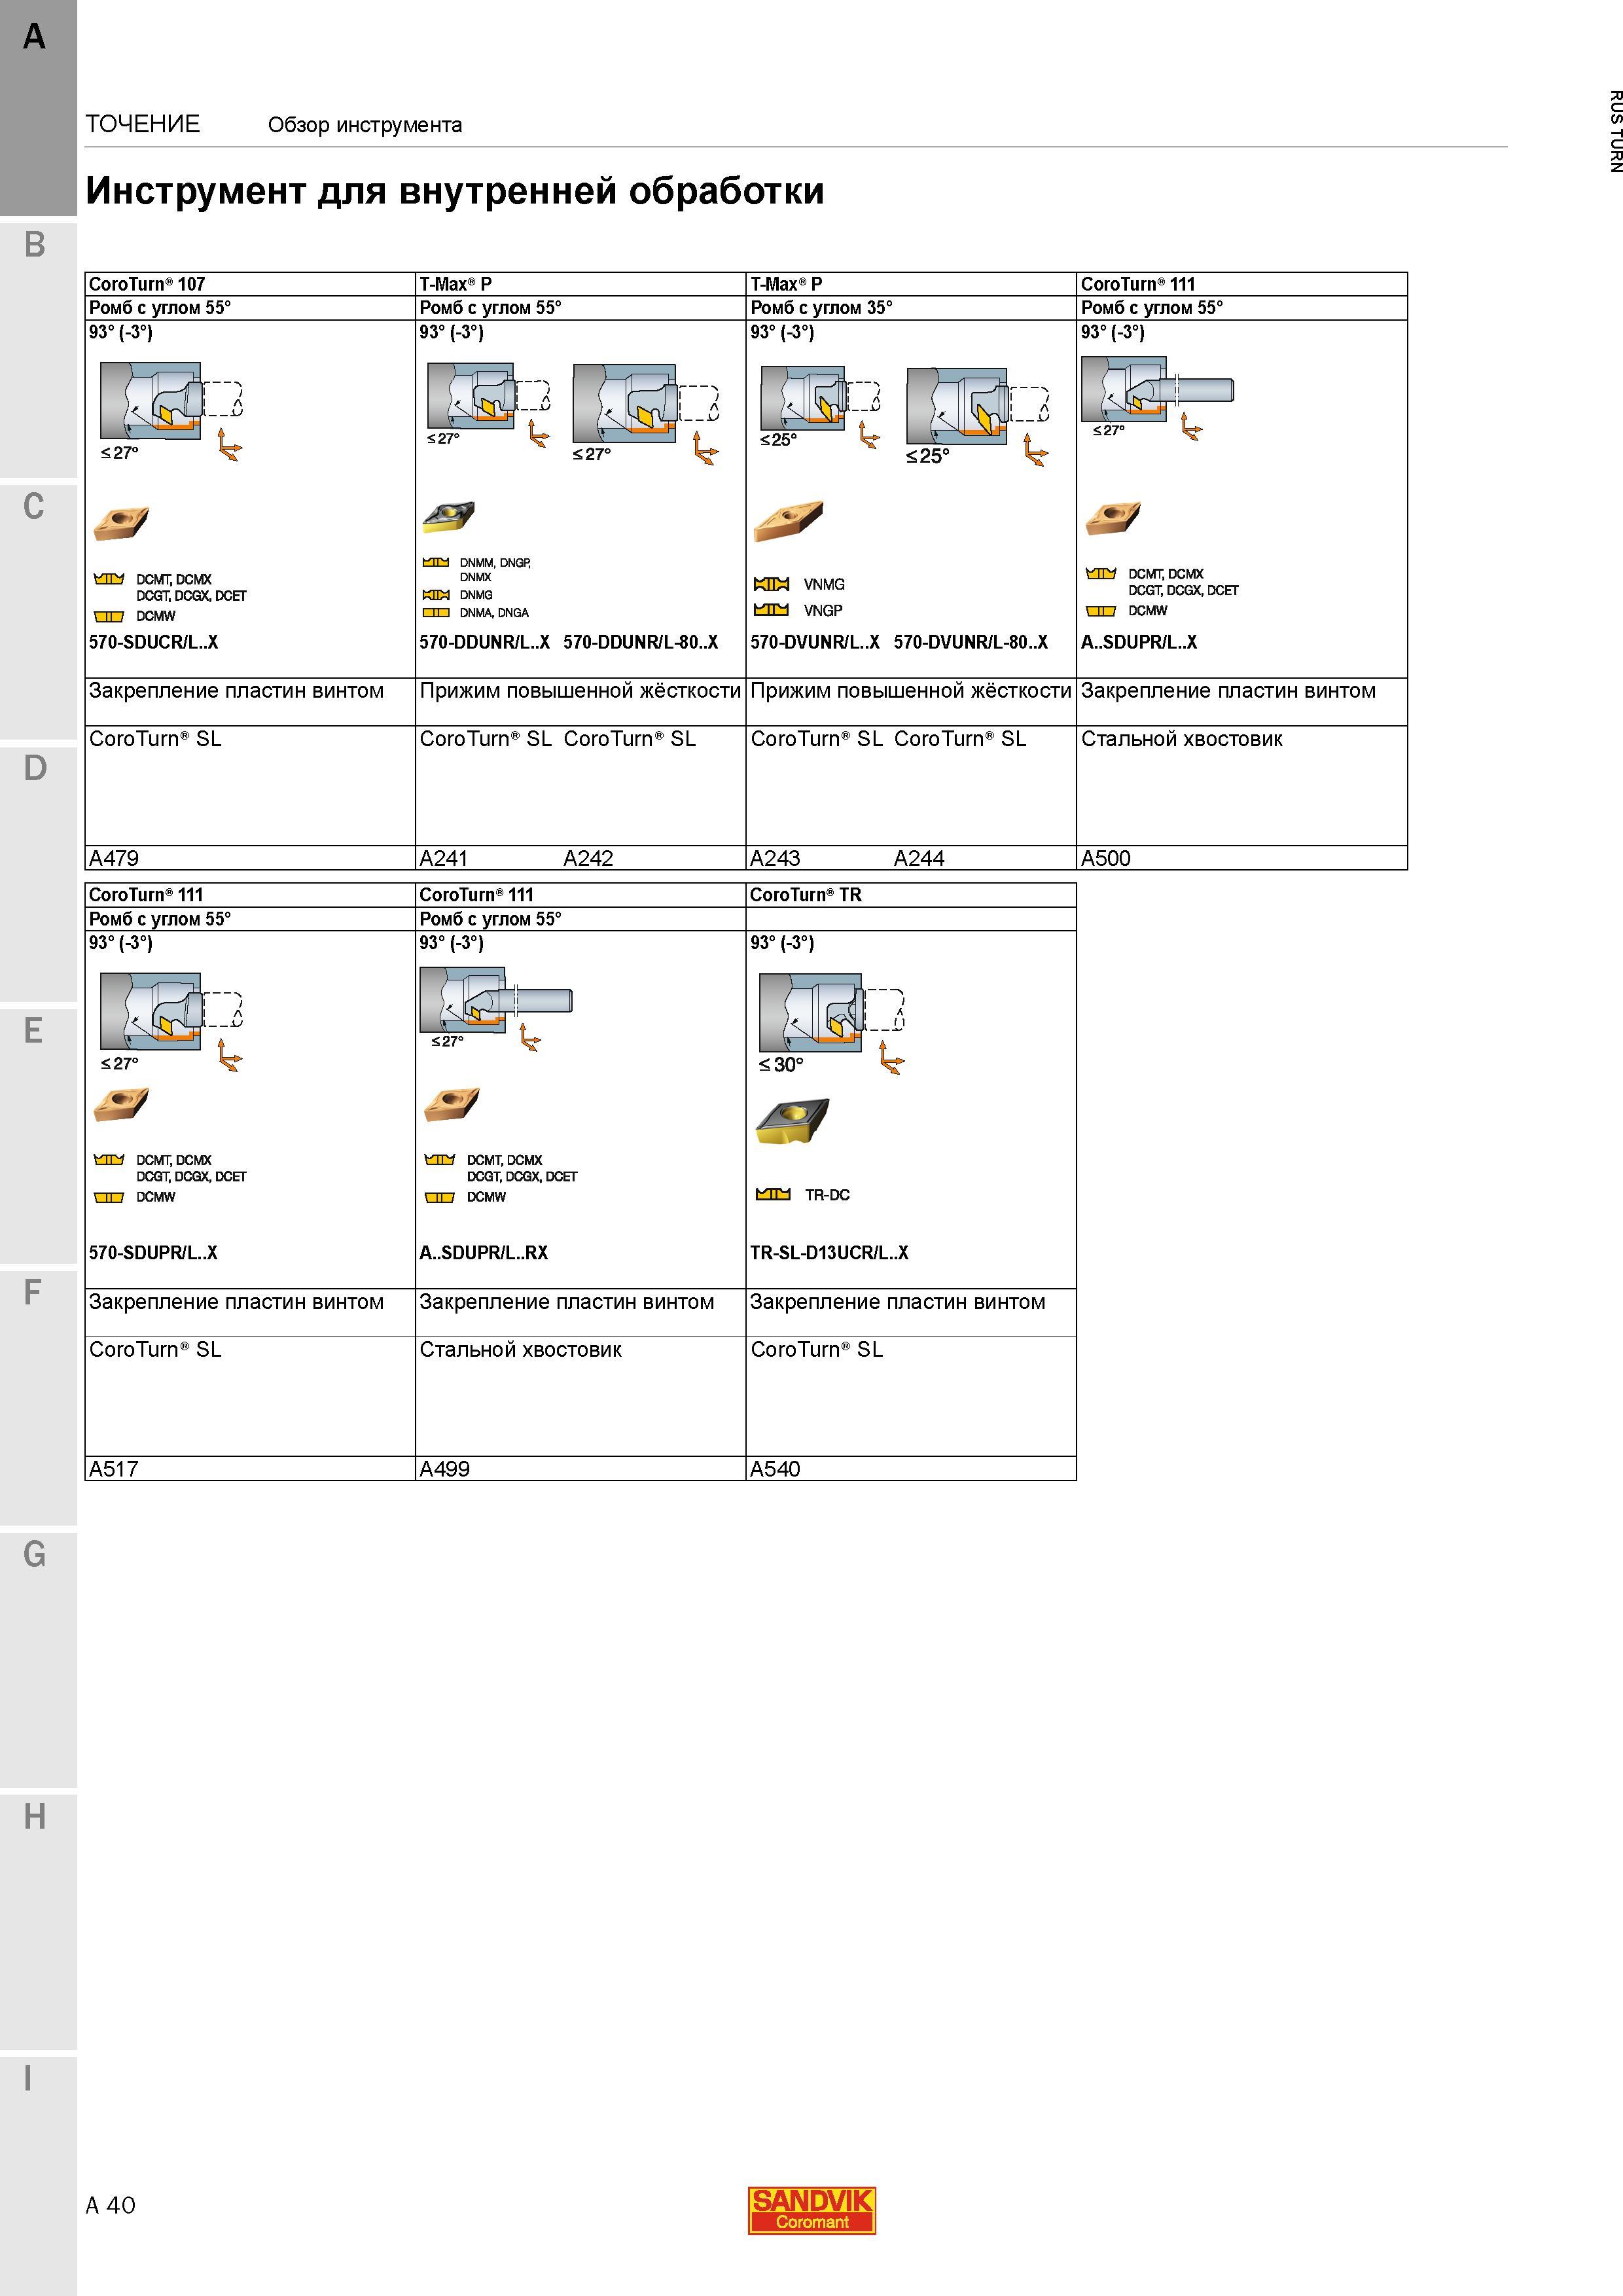The height and width of the screenshot is (2296, 1623).
Task: Click the 35° rhombus VNMG insert image
Action: click(x=788, y=521)
